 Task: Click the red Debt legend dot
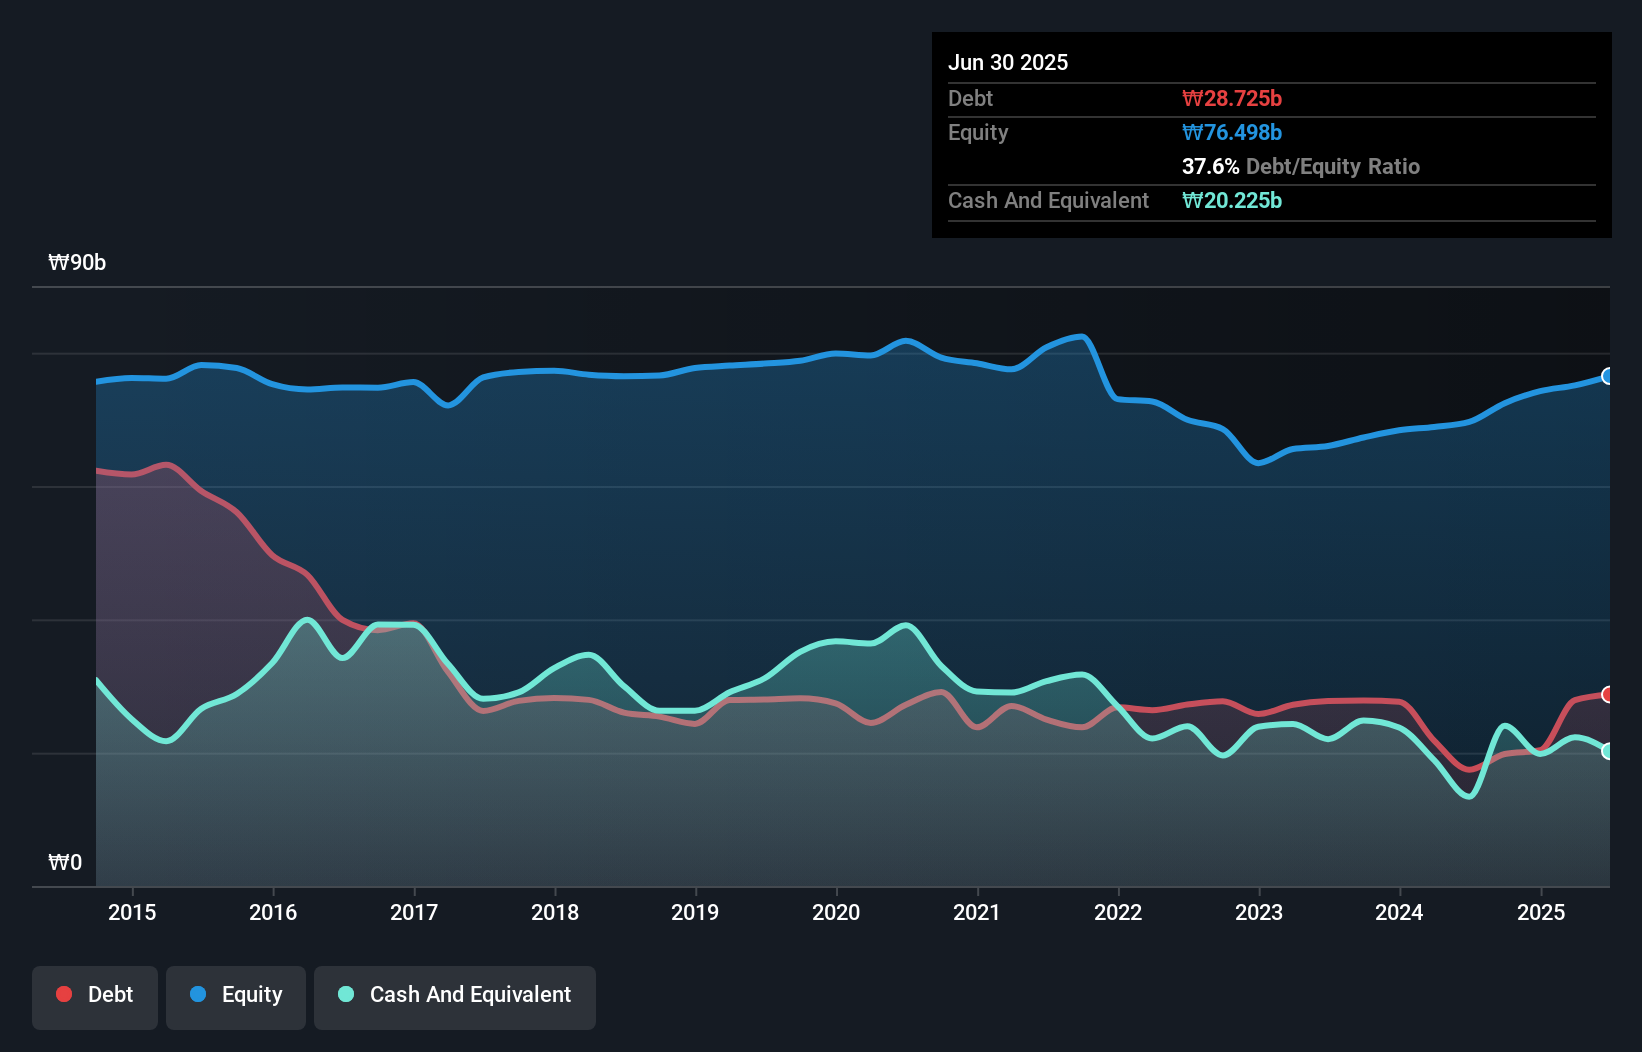(64, 994)
